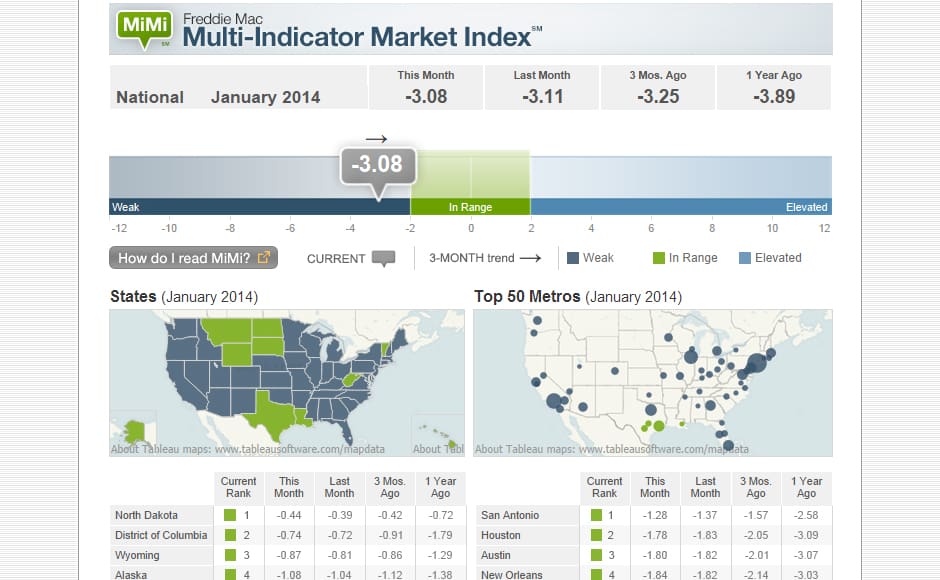
Task: Click the external-link icon beside How do I read MiMi
Action: (264, 256)
